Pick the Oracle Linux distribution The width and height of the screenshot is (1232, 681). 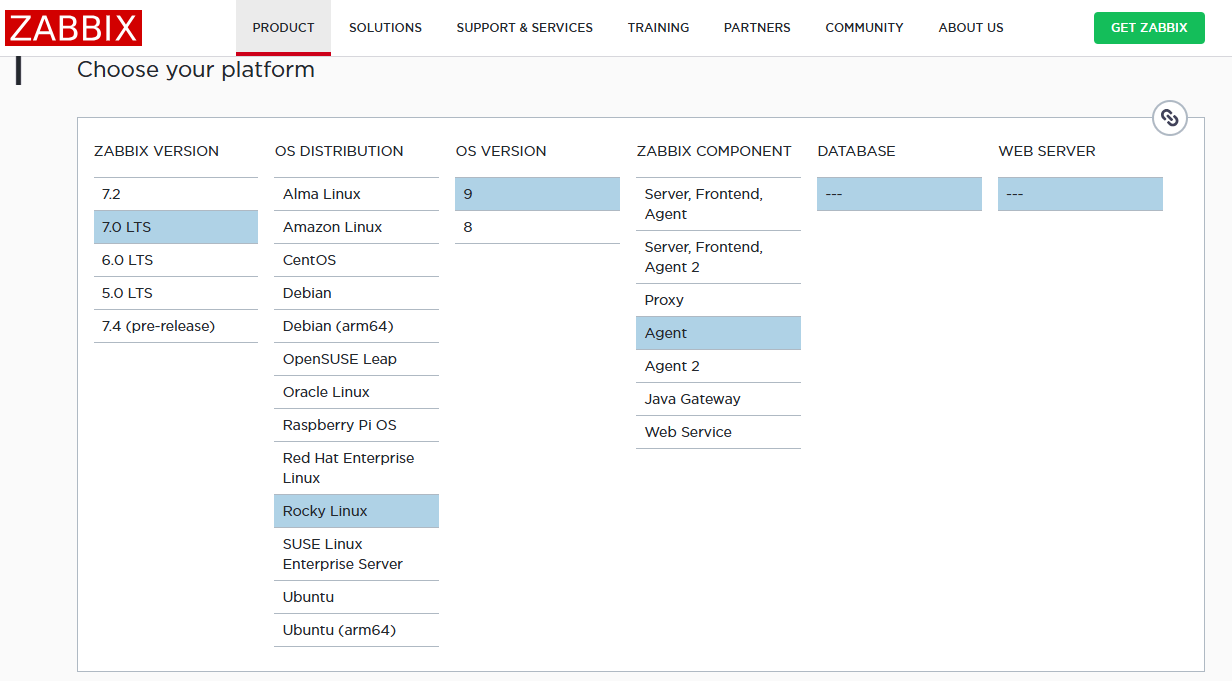(357, 392)
